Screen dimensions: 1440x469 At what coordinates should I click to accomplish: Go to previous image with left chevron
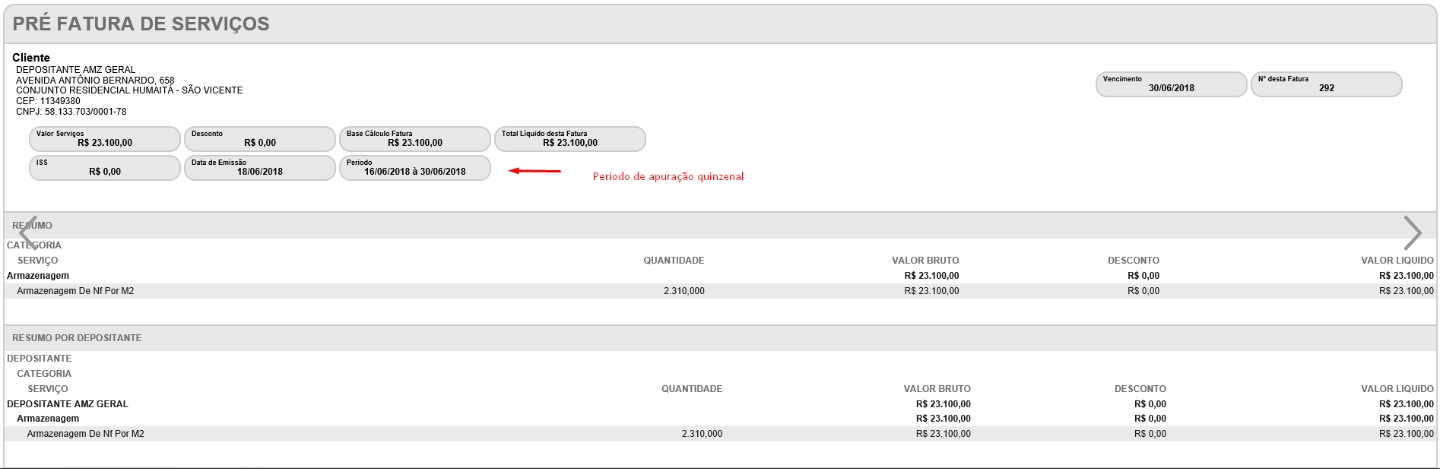point(30,231)
